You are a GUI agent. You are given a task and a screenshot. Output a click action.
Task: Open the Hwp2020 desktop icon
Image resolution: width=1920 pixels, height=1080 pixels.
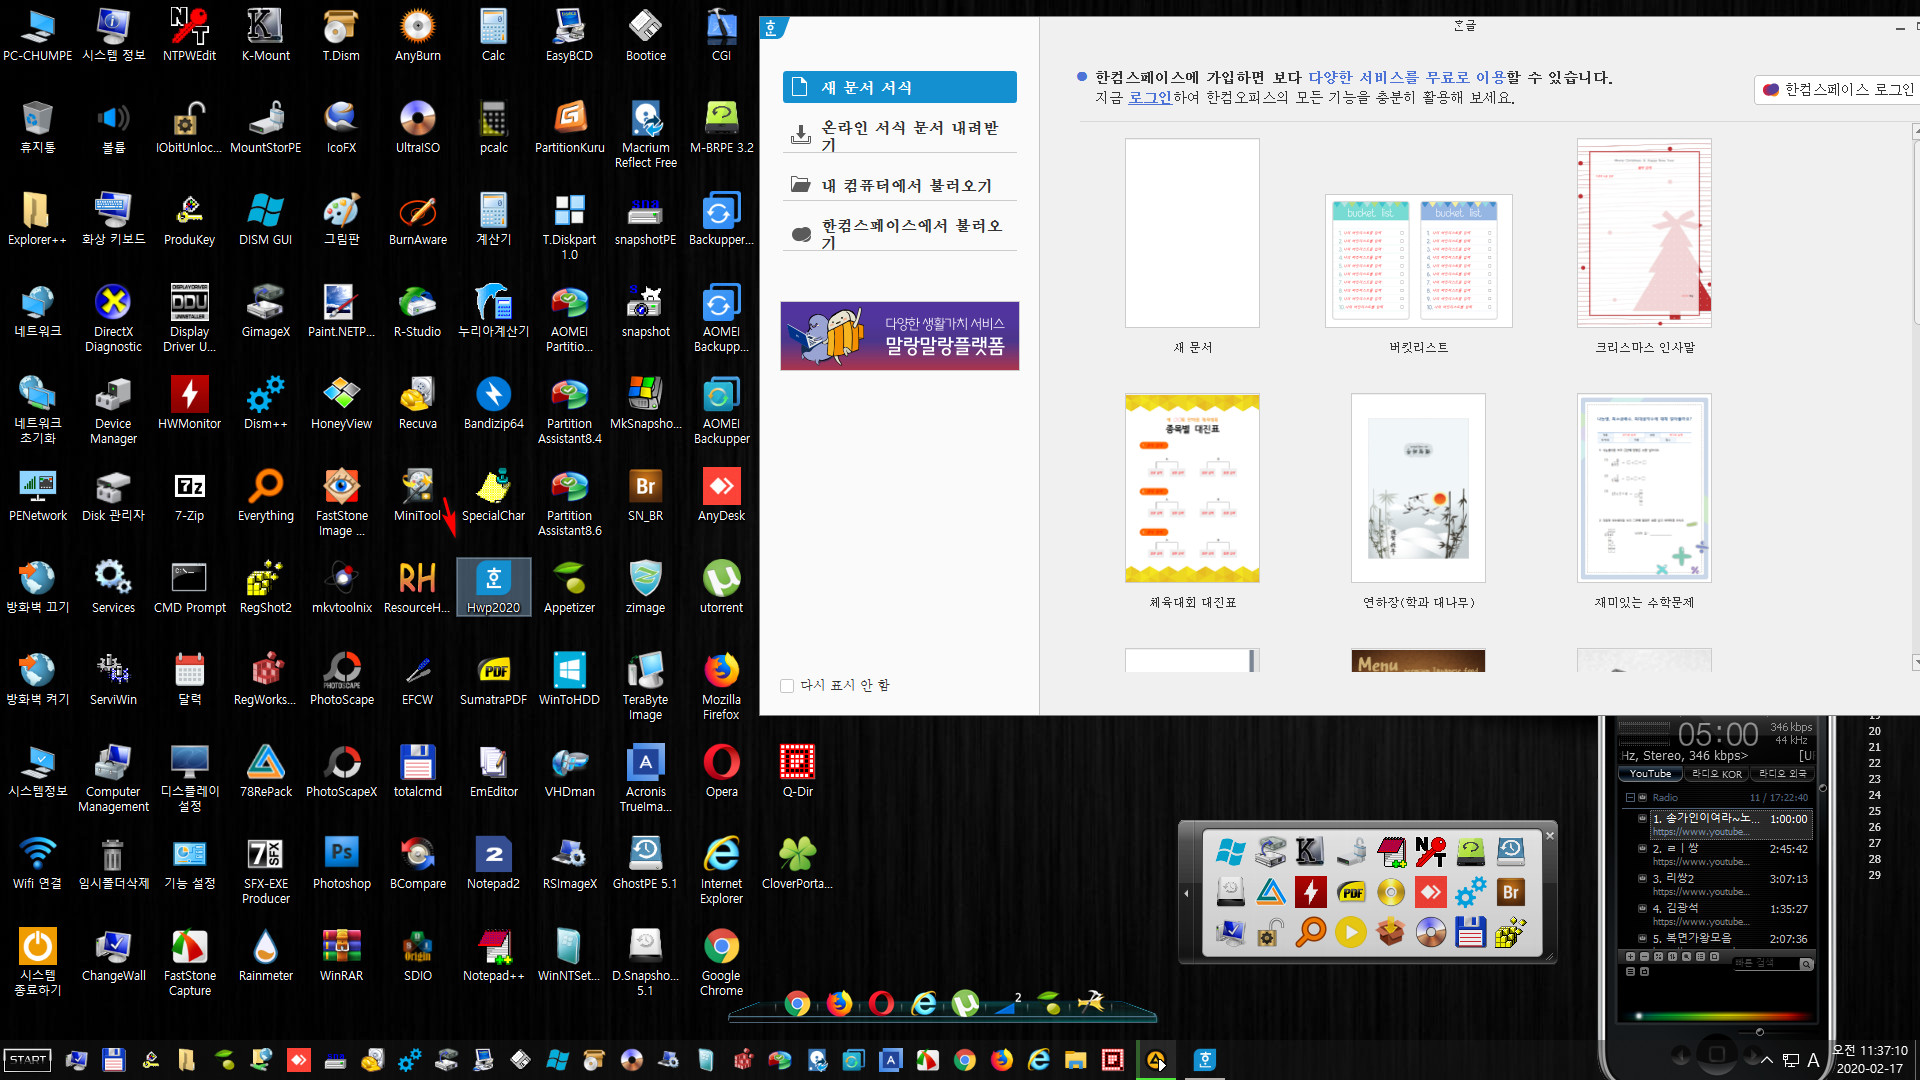click(493, 587)
